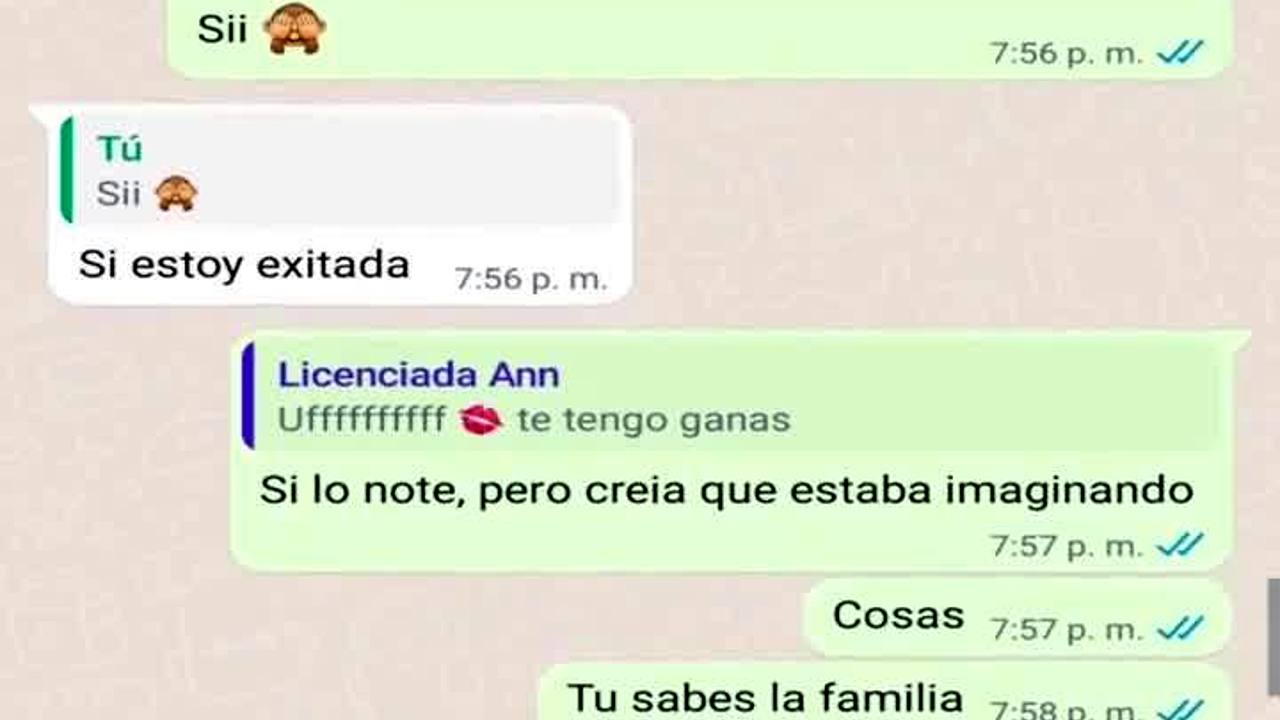Tap the kiss lips emoji in quoted message

point(481,421)
